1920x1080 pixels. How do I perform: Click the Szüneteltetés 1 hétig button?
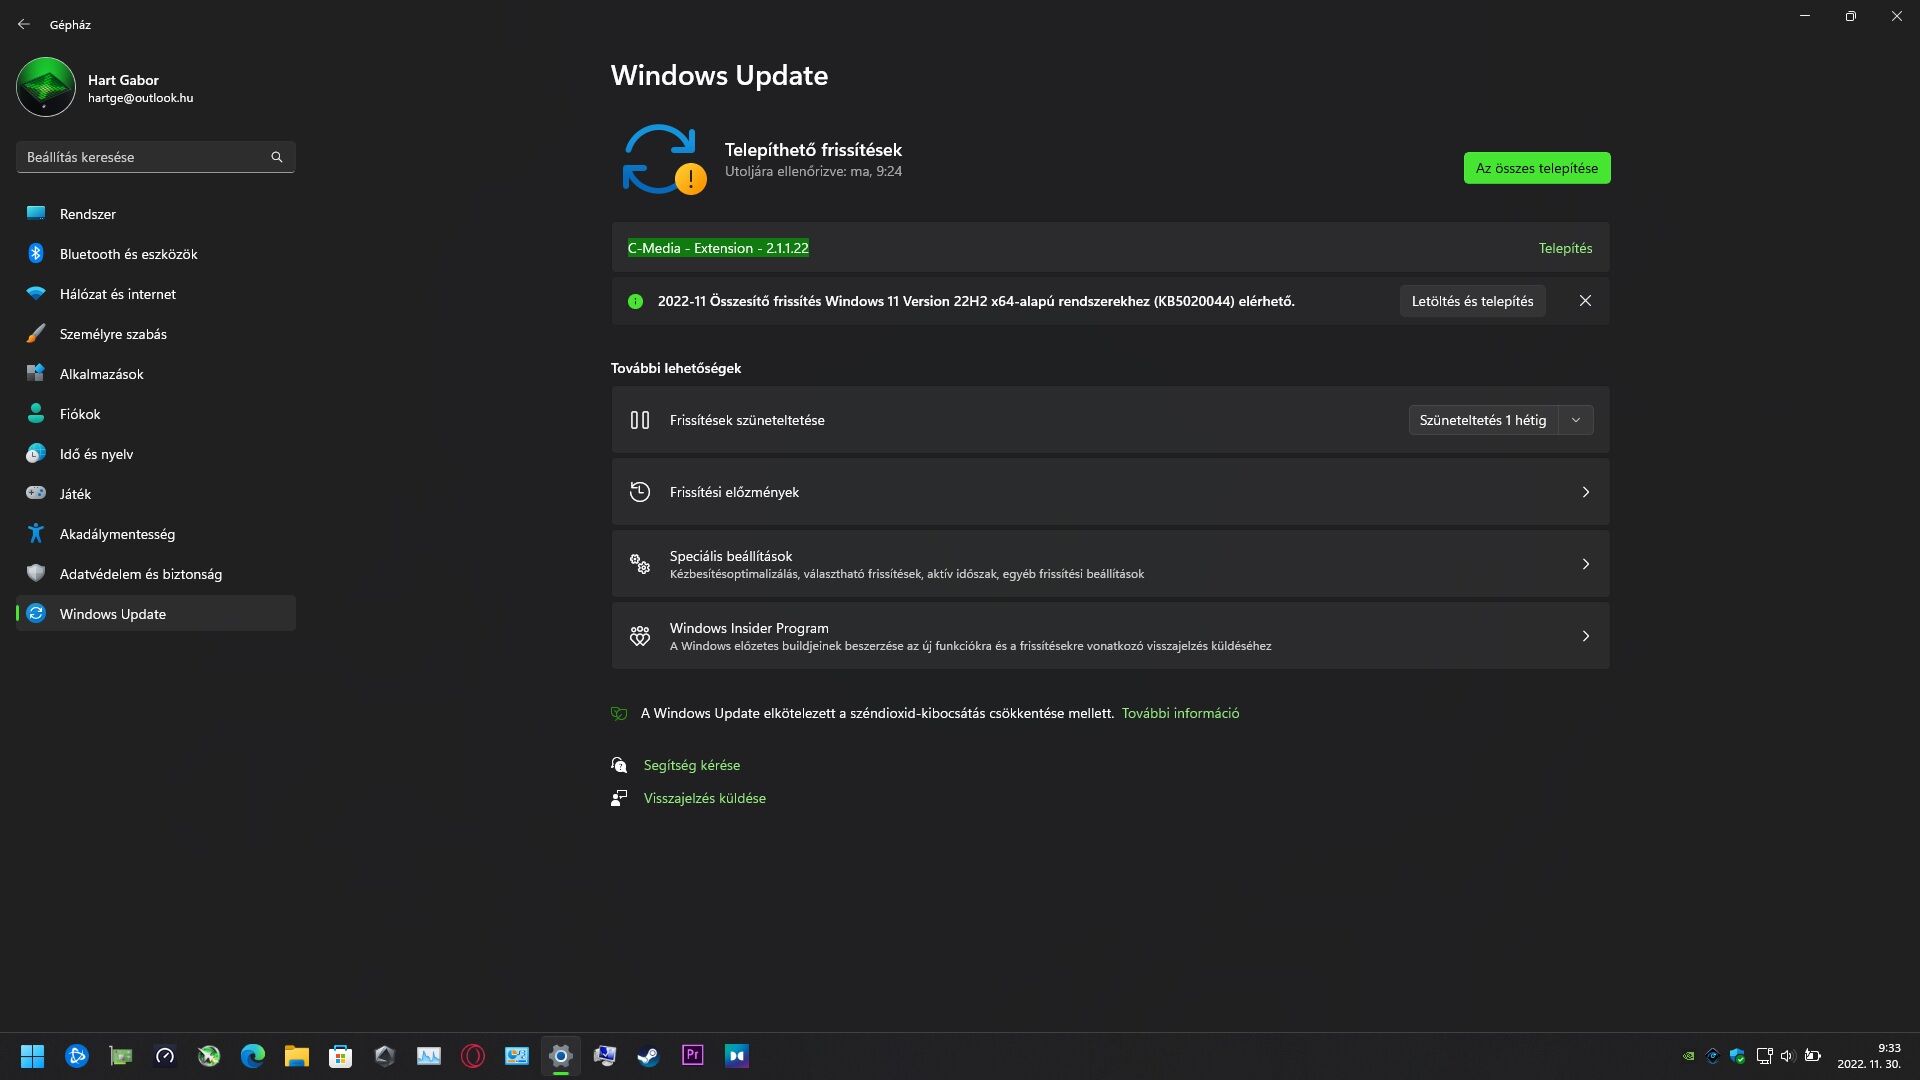1483,420
